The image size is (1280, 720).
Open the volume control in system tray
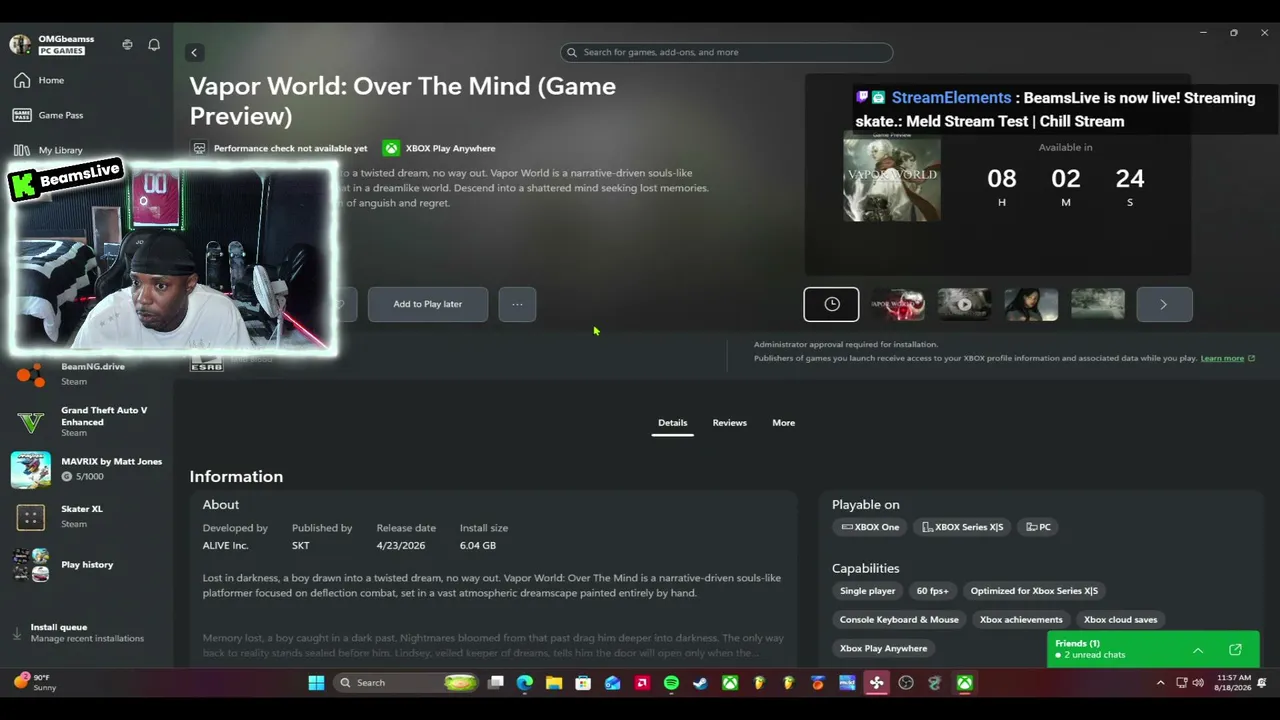coord(1198,683)
